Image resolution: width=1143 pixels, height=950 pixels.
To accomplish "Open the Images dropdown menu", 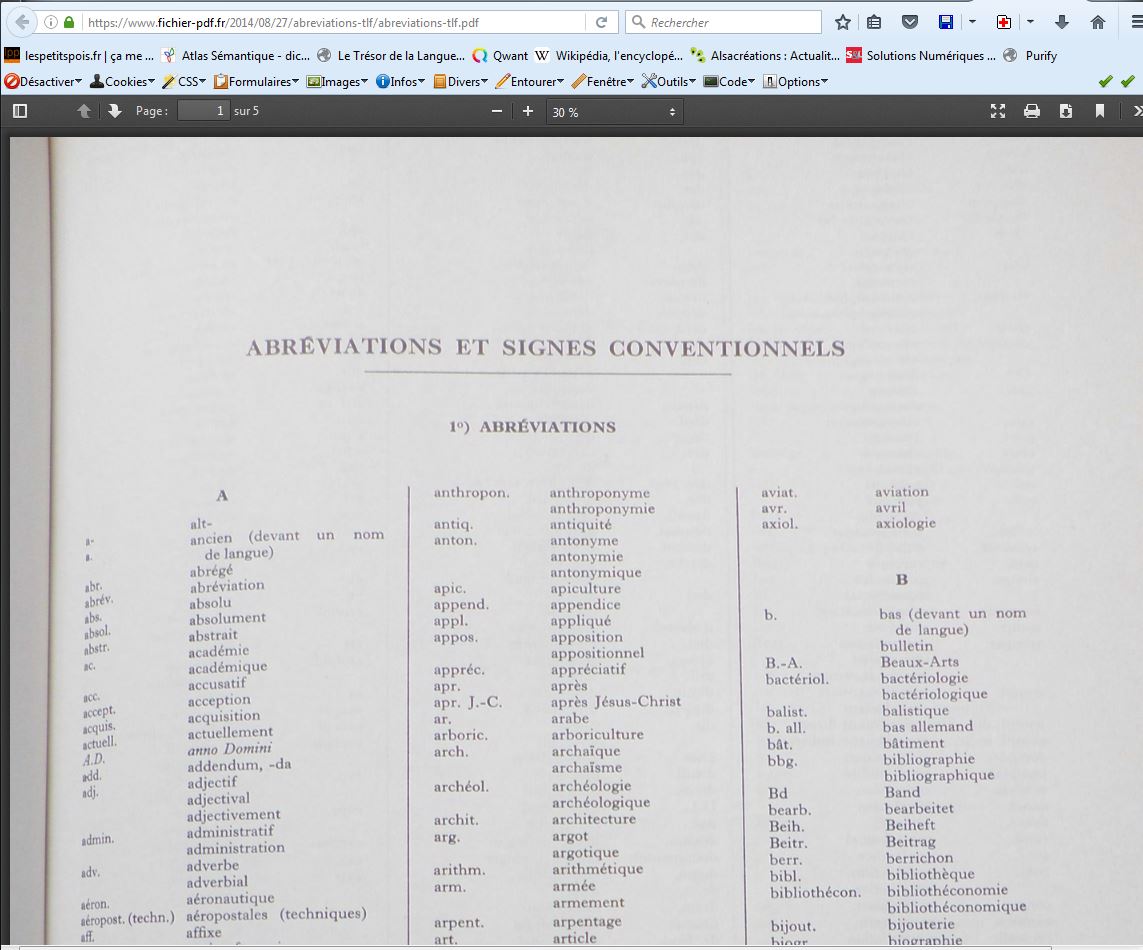I will [x=338, y=82].
